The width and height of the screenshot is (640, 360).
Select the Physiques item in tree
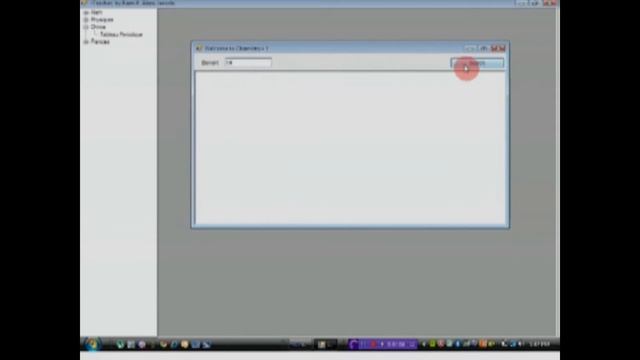[102, 20]
